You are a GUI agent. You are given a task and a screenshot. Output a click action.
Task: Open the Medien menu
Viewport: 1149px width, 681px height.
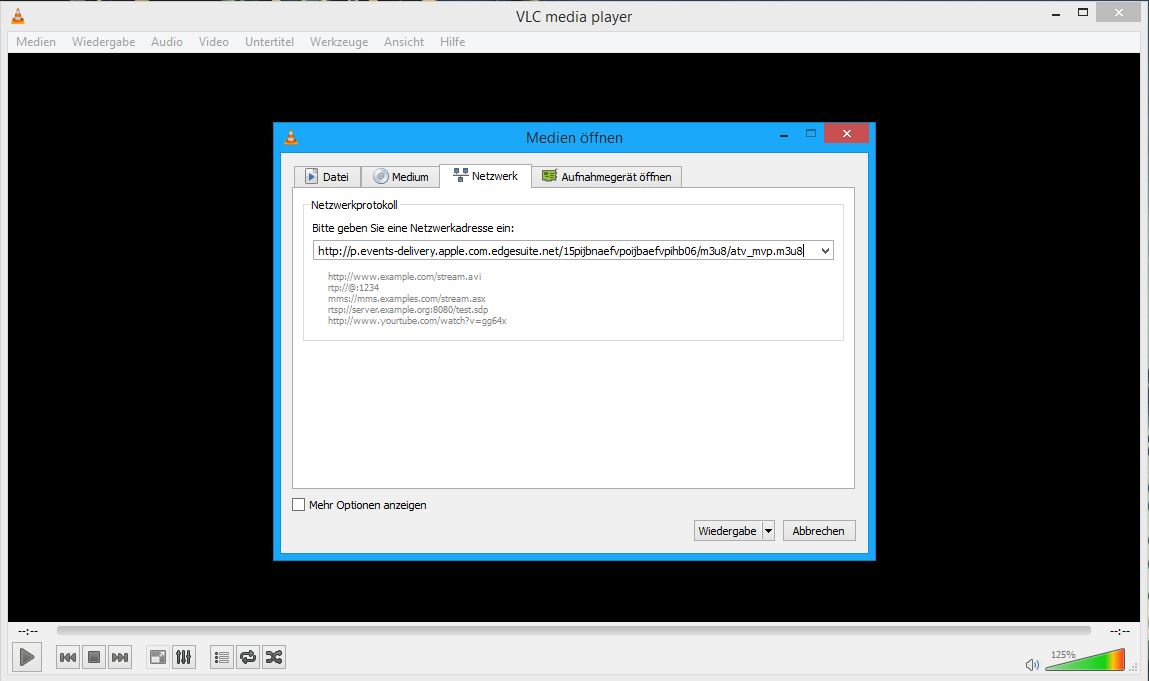(36, 42)
